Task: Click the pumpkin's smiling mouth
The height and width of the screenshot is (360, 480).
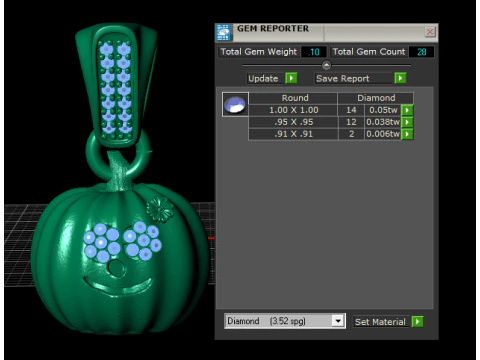Action: (x=118, y=287)
